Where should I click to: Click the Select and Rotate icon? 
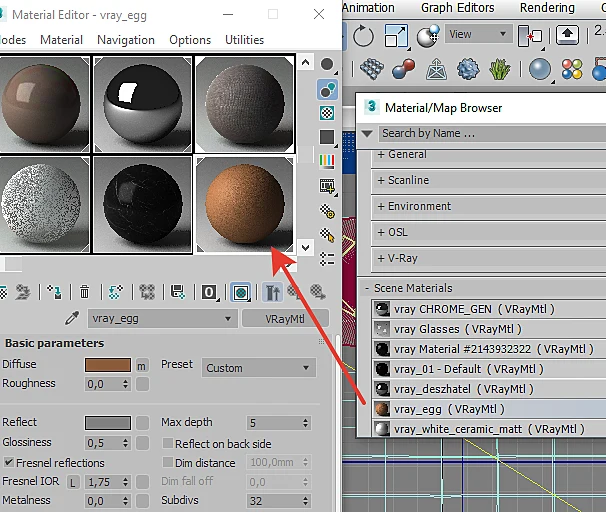click(363, 36)
